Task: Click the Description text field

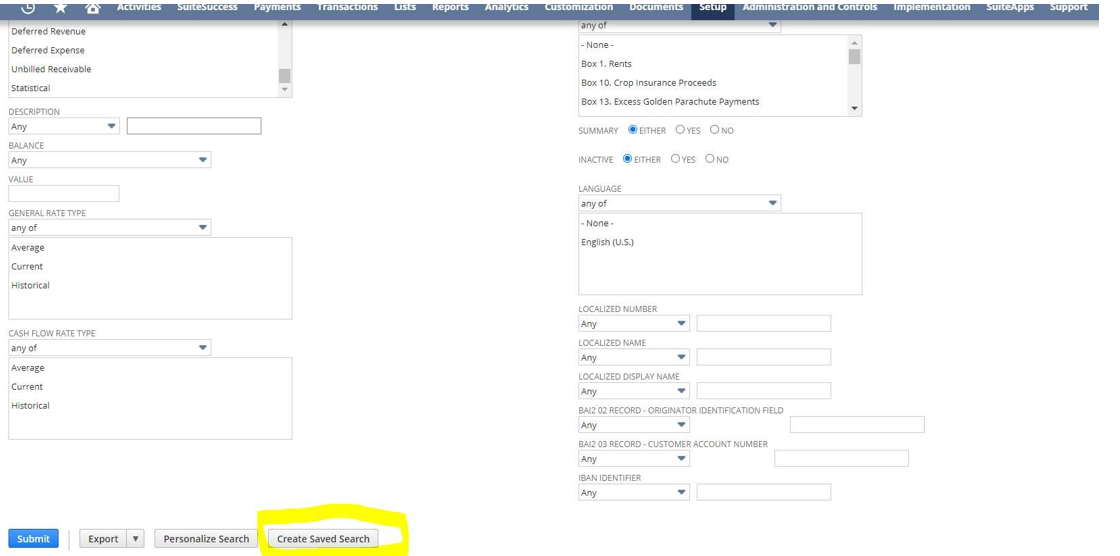Action: pyautogui.click(x=194, y=126)
